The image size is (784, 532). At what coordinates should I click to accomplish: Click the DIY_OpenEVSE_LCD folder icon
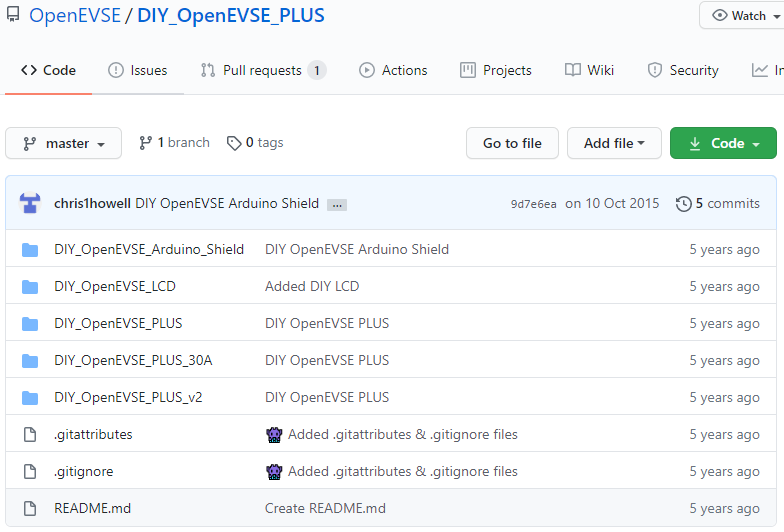point(30,286)
